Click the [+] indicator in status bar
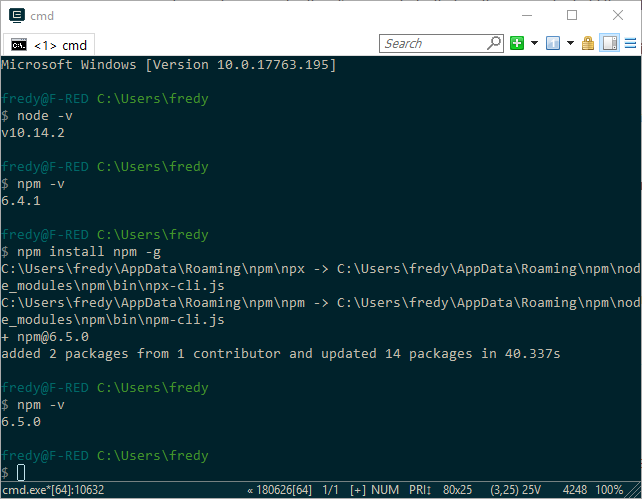This screenshot has width=642, height=499. click(357, 490)
